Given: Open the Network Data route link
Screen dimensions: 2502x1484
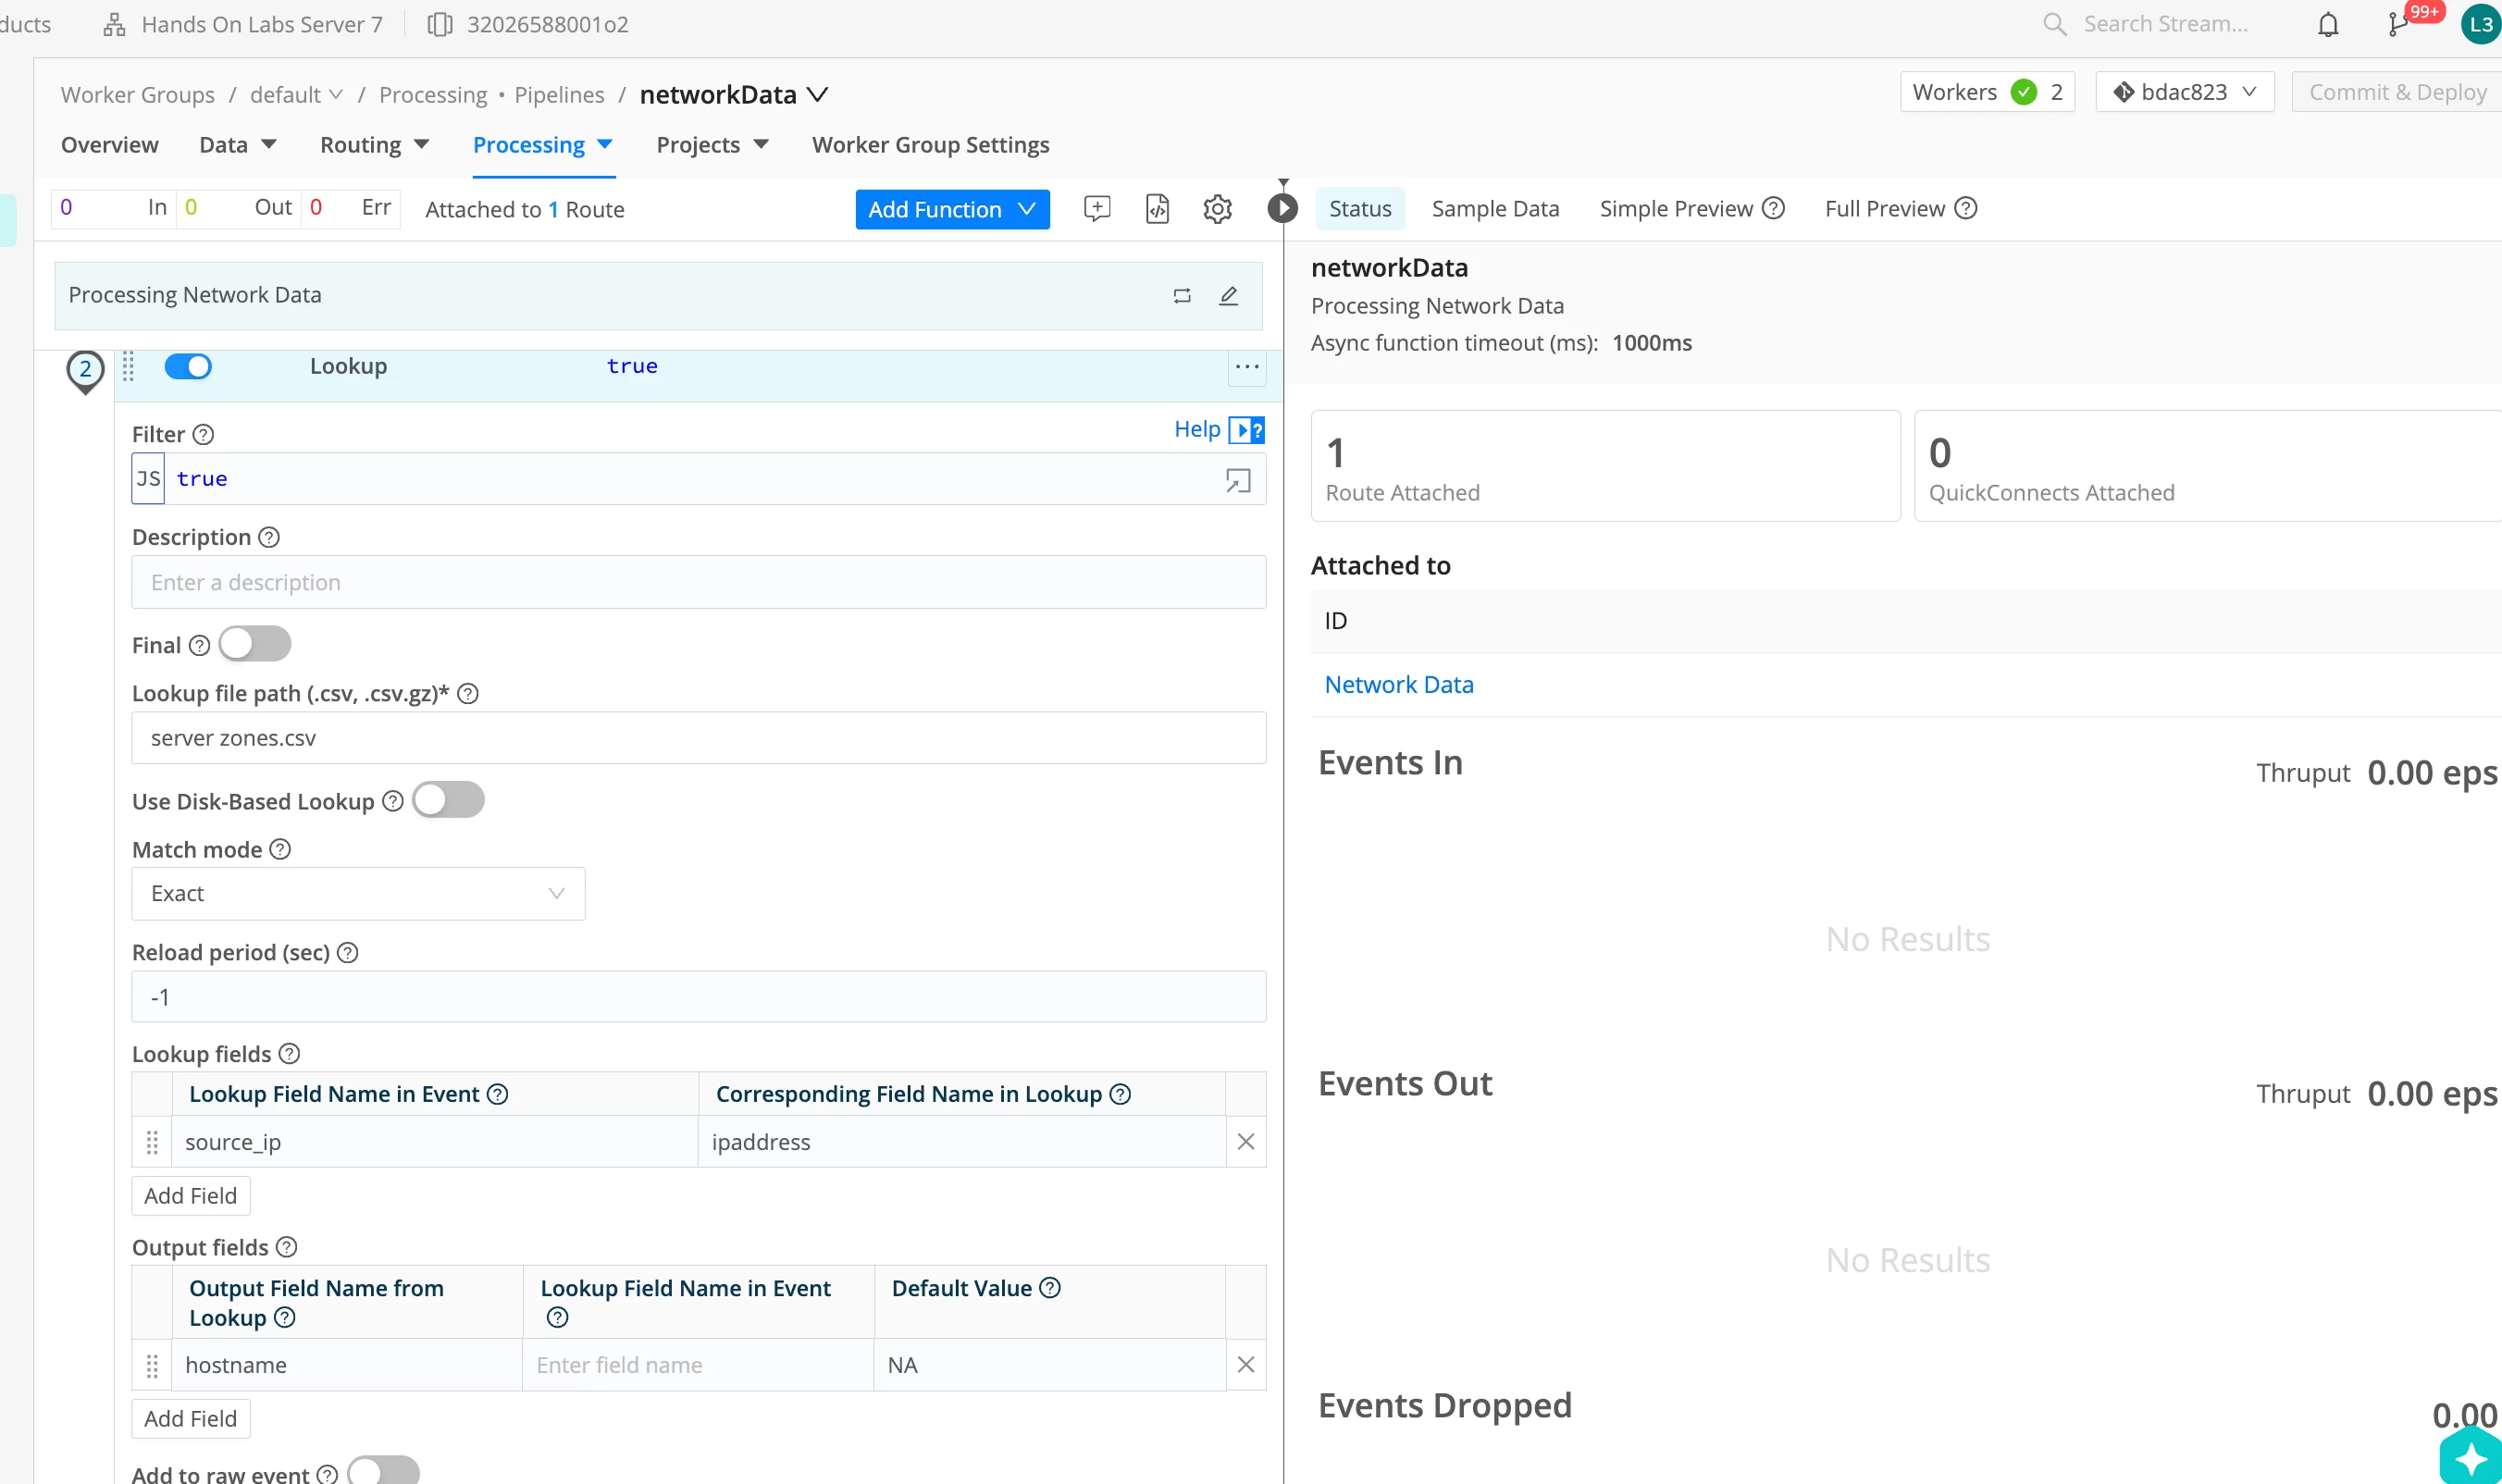Looking at the screenshot, I should pos(1398,685).
